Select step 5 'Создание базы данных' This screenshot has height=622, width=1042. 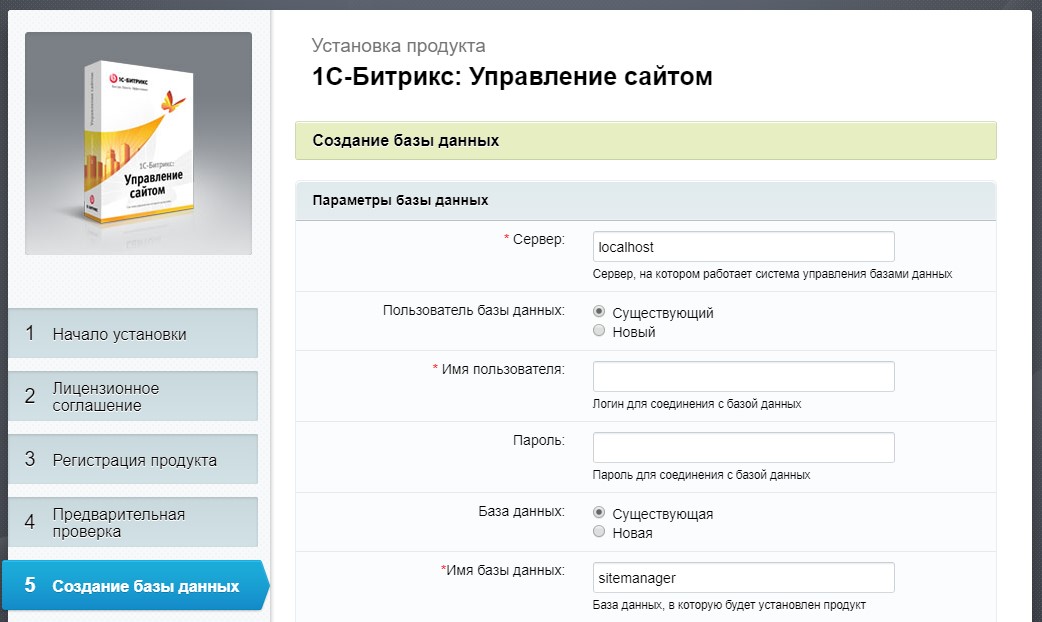[x=135, y=585]
